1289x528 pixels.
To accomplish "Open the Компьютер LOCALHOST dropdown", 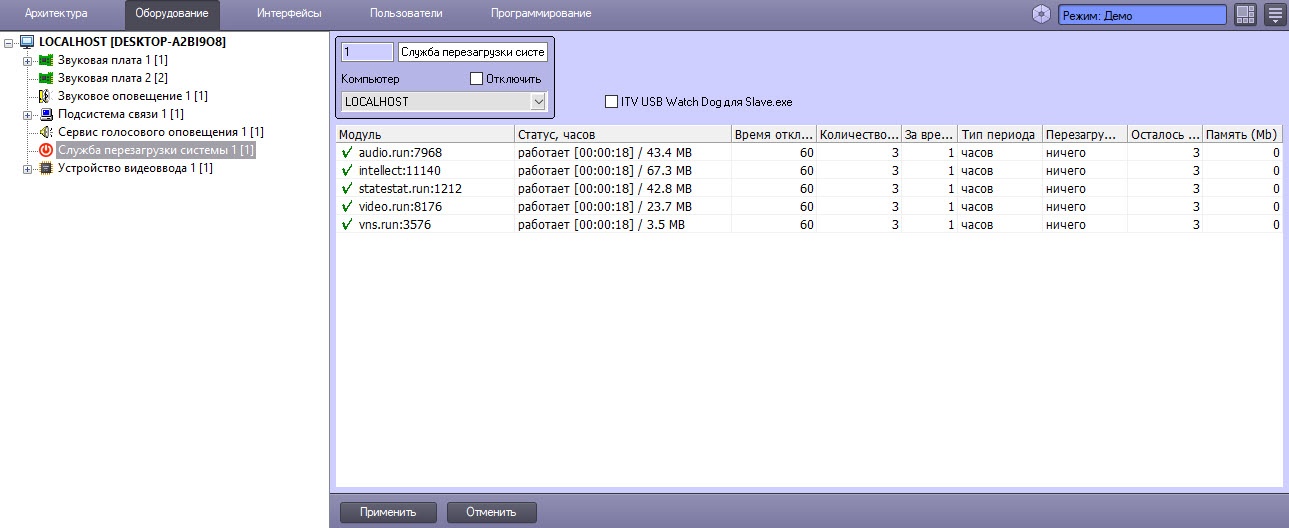I will (x=444, y=101).
